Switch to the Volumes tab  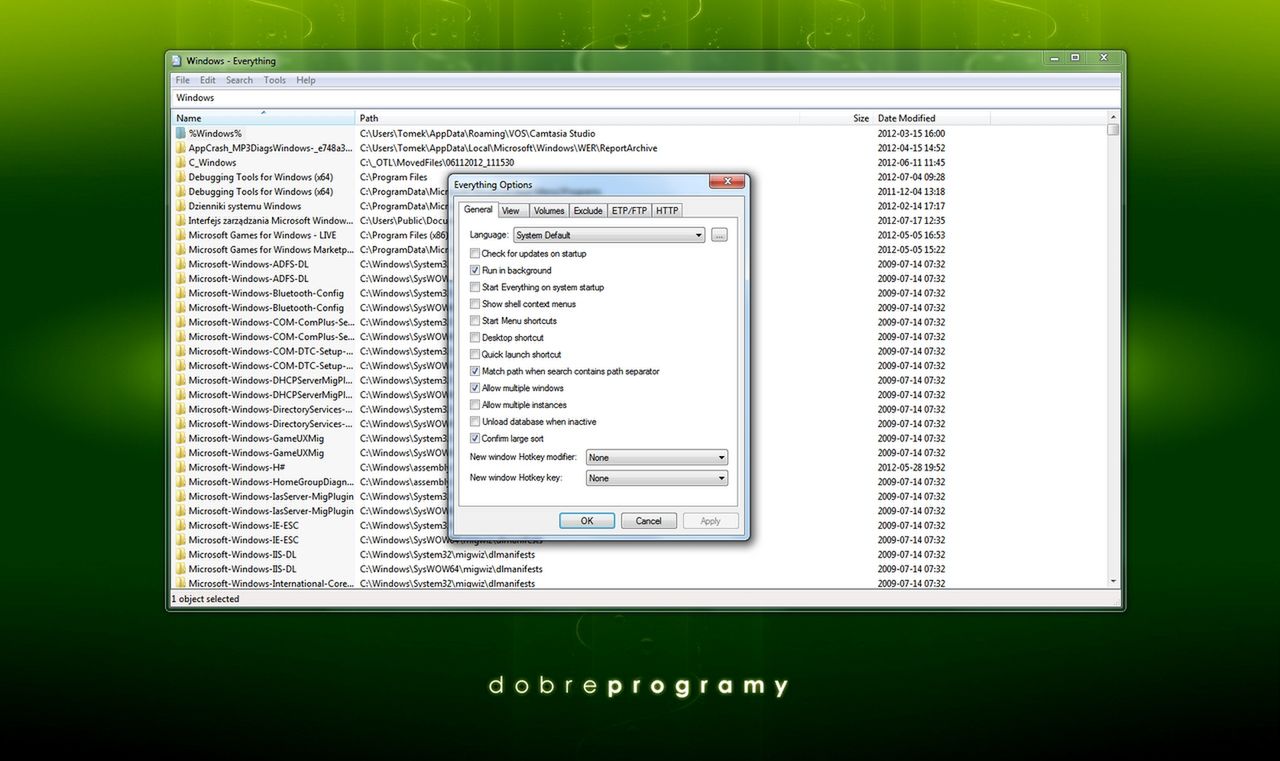click(x=548, y=211)
